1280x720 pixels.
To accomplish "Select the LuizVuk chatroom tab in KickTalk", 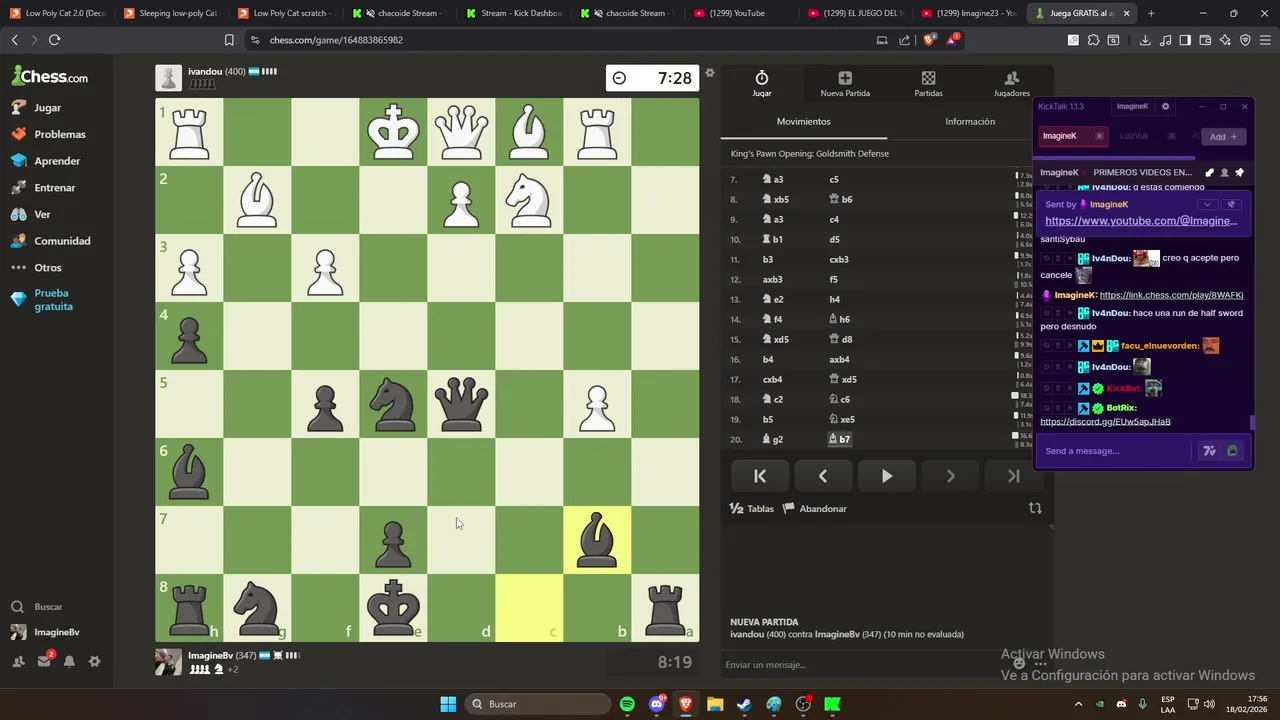I will coord(1134,136).
